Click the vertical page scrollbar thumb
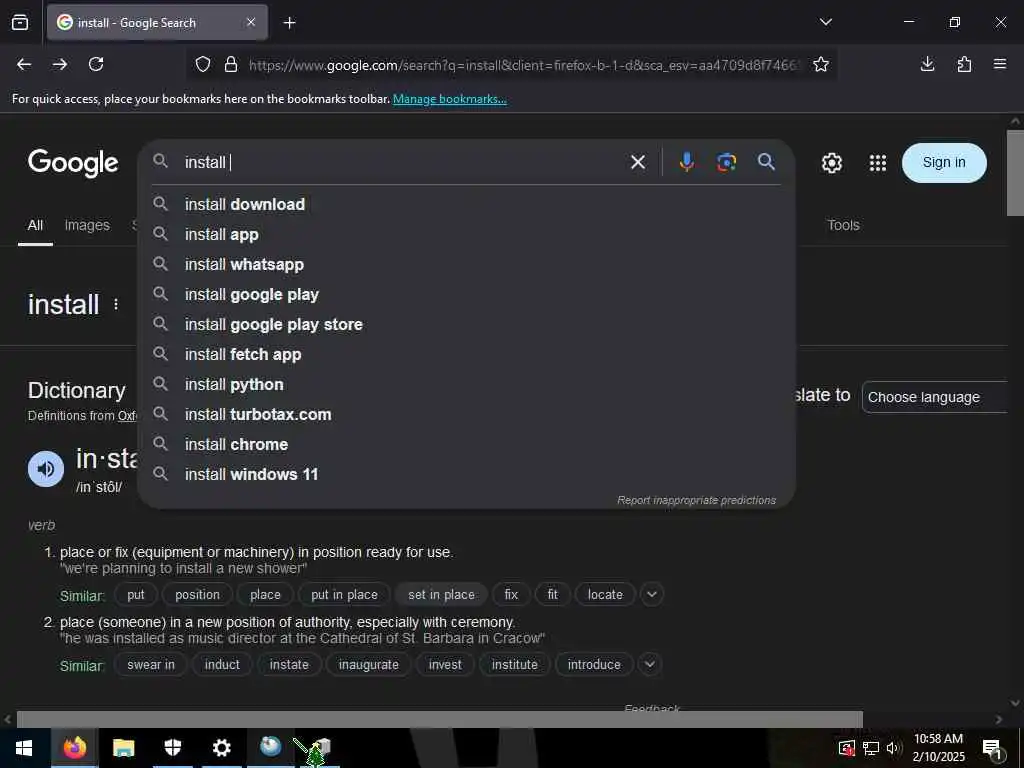The image size is (1024, 768). point(1015,172)
